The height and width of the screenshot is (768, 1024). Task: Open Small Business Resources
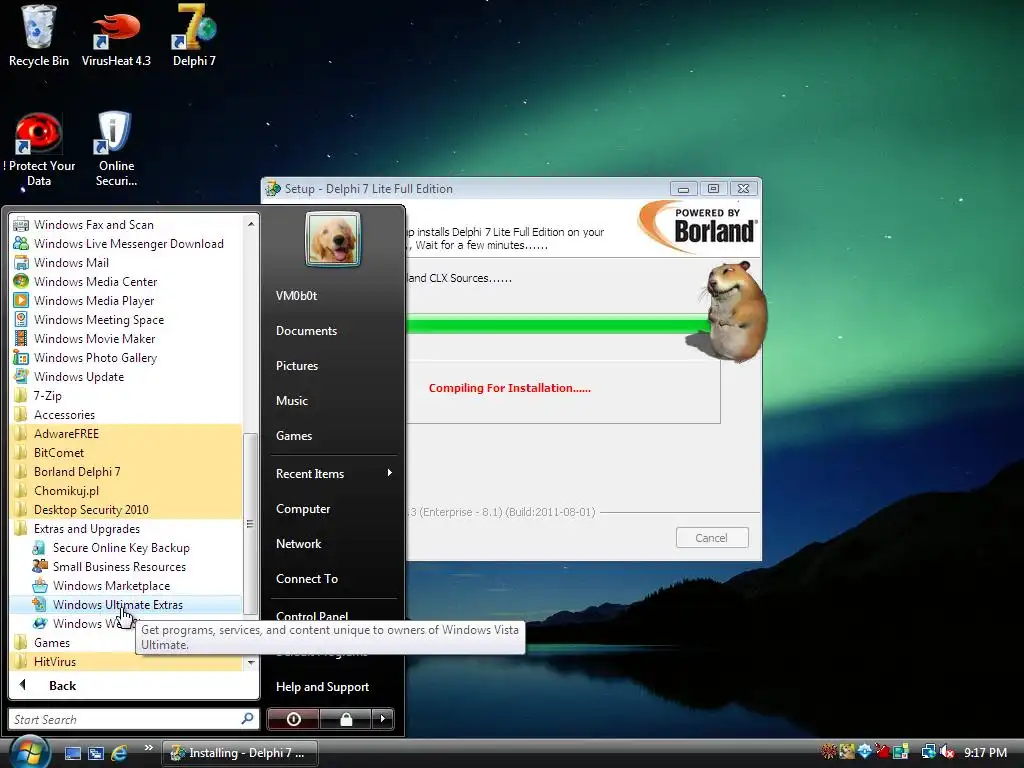(126, 566)
